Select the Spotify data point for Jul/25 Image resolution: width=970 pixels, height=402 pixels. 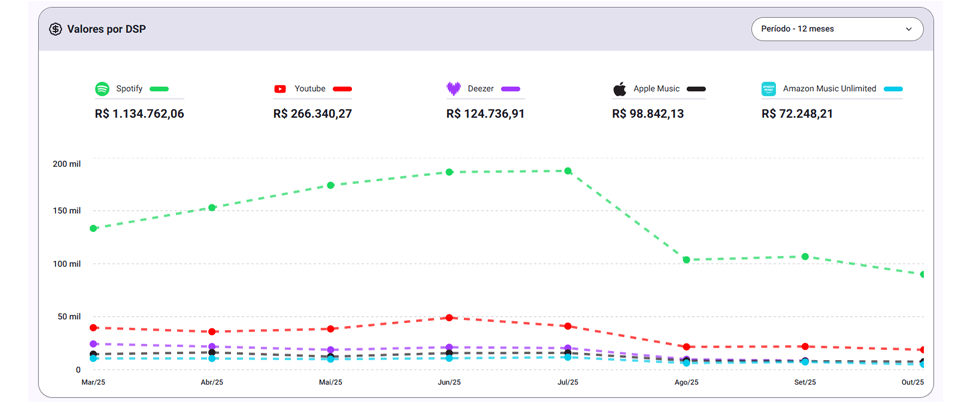[568, 171]
